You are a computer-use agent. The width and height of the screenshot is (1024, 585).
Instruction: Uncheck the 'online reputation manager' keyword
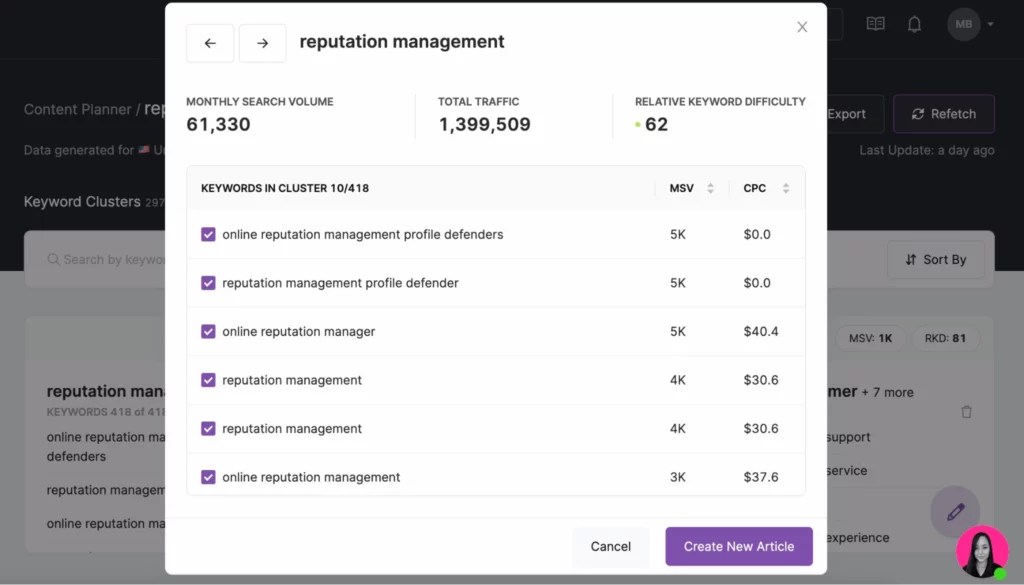(x=208, y=331)
